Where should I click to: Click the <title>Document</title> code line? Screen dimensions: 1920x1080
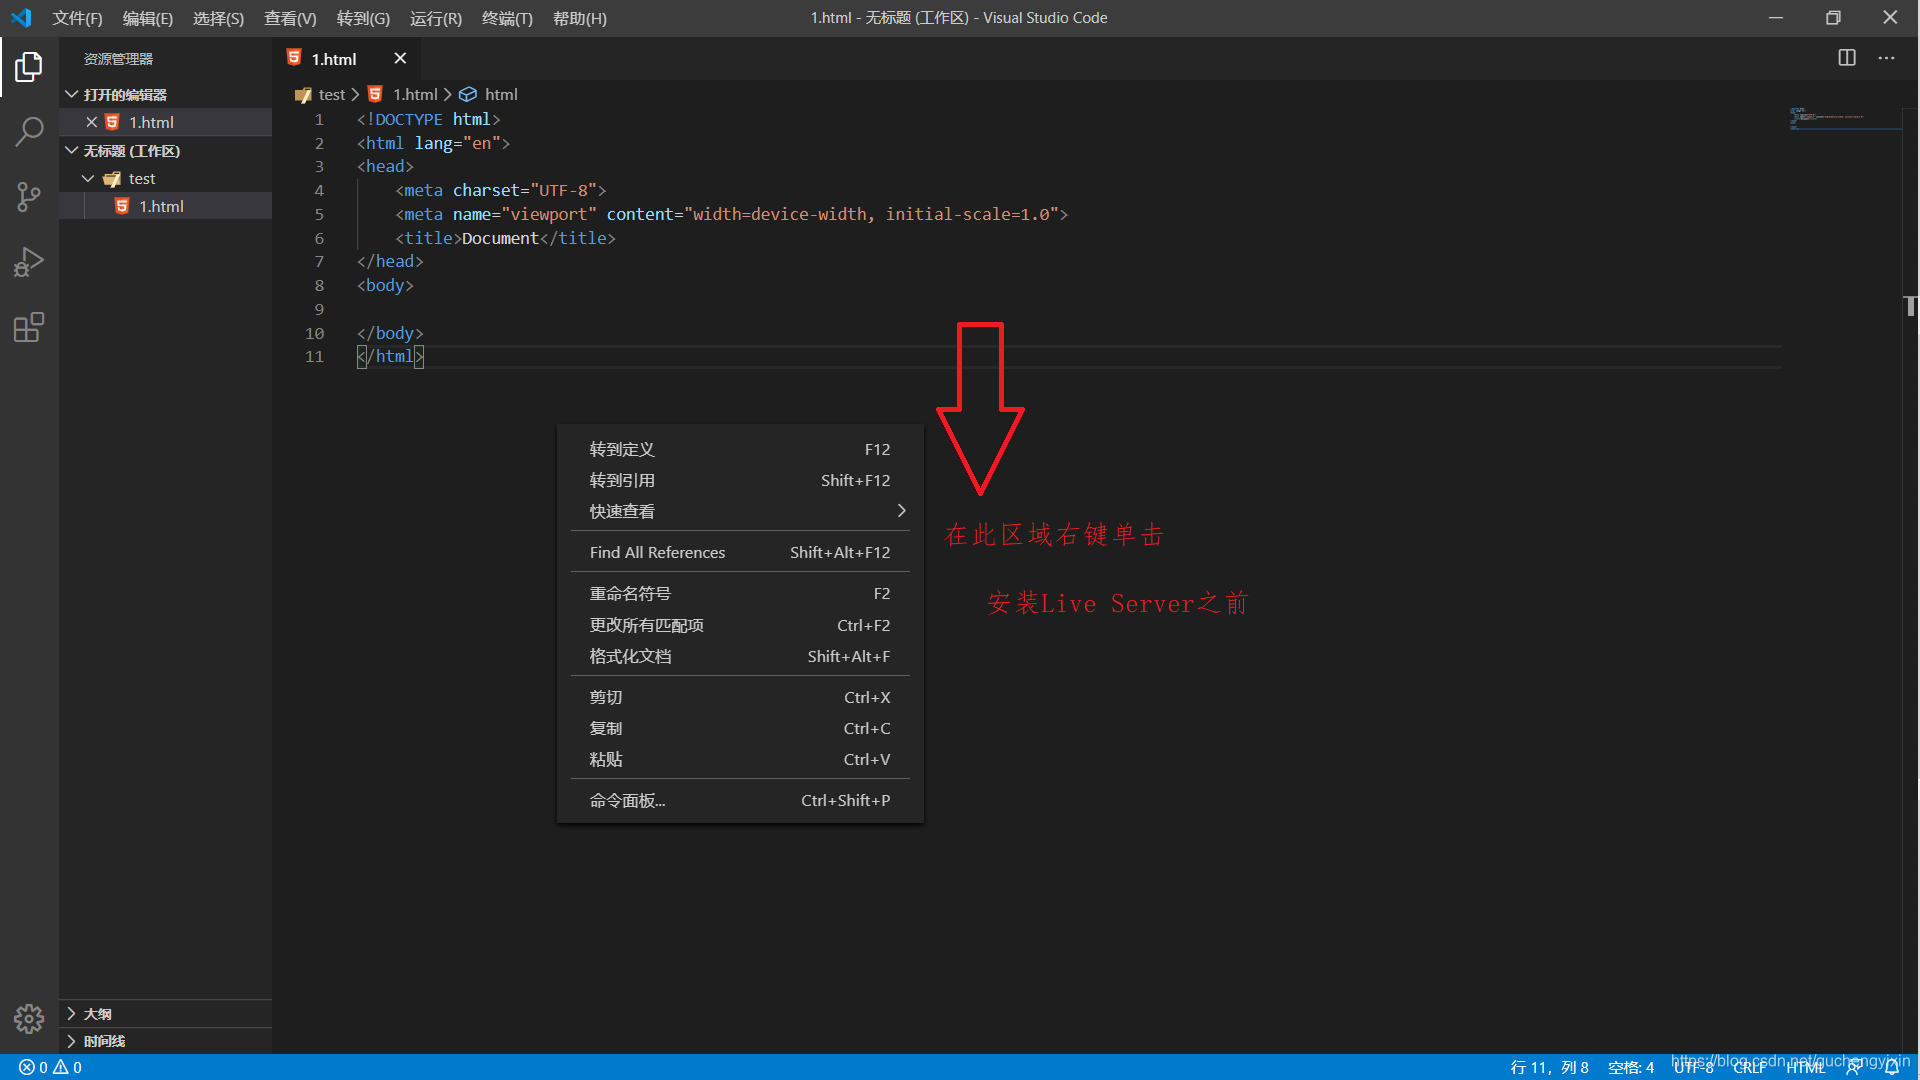pyautogui.click(x=505, y=238)
